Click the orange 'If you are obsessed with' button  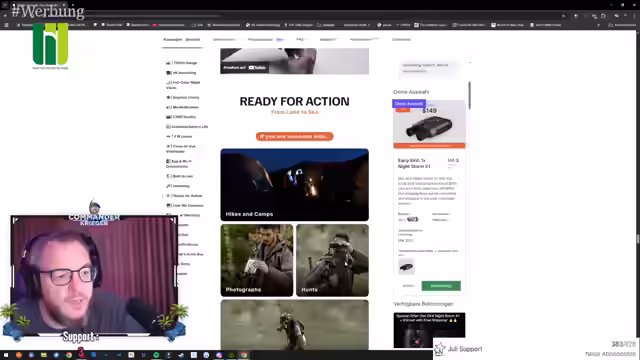pyautogui.click(x=294, y=136)
